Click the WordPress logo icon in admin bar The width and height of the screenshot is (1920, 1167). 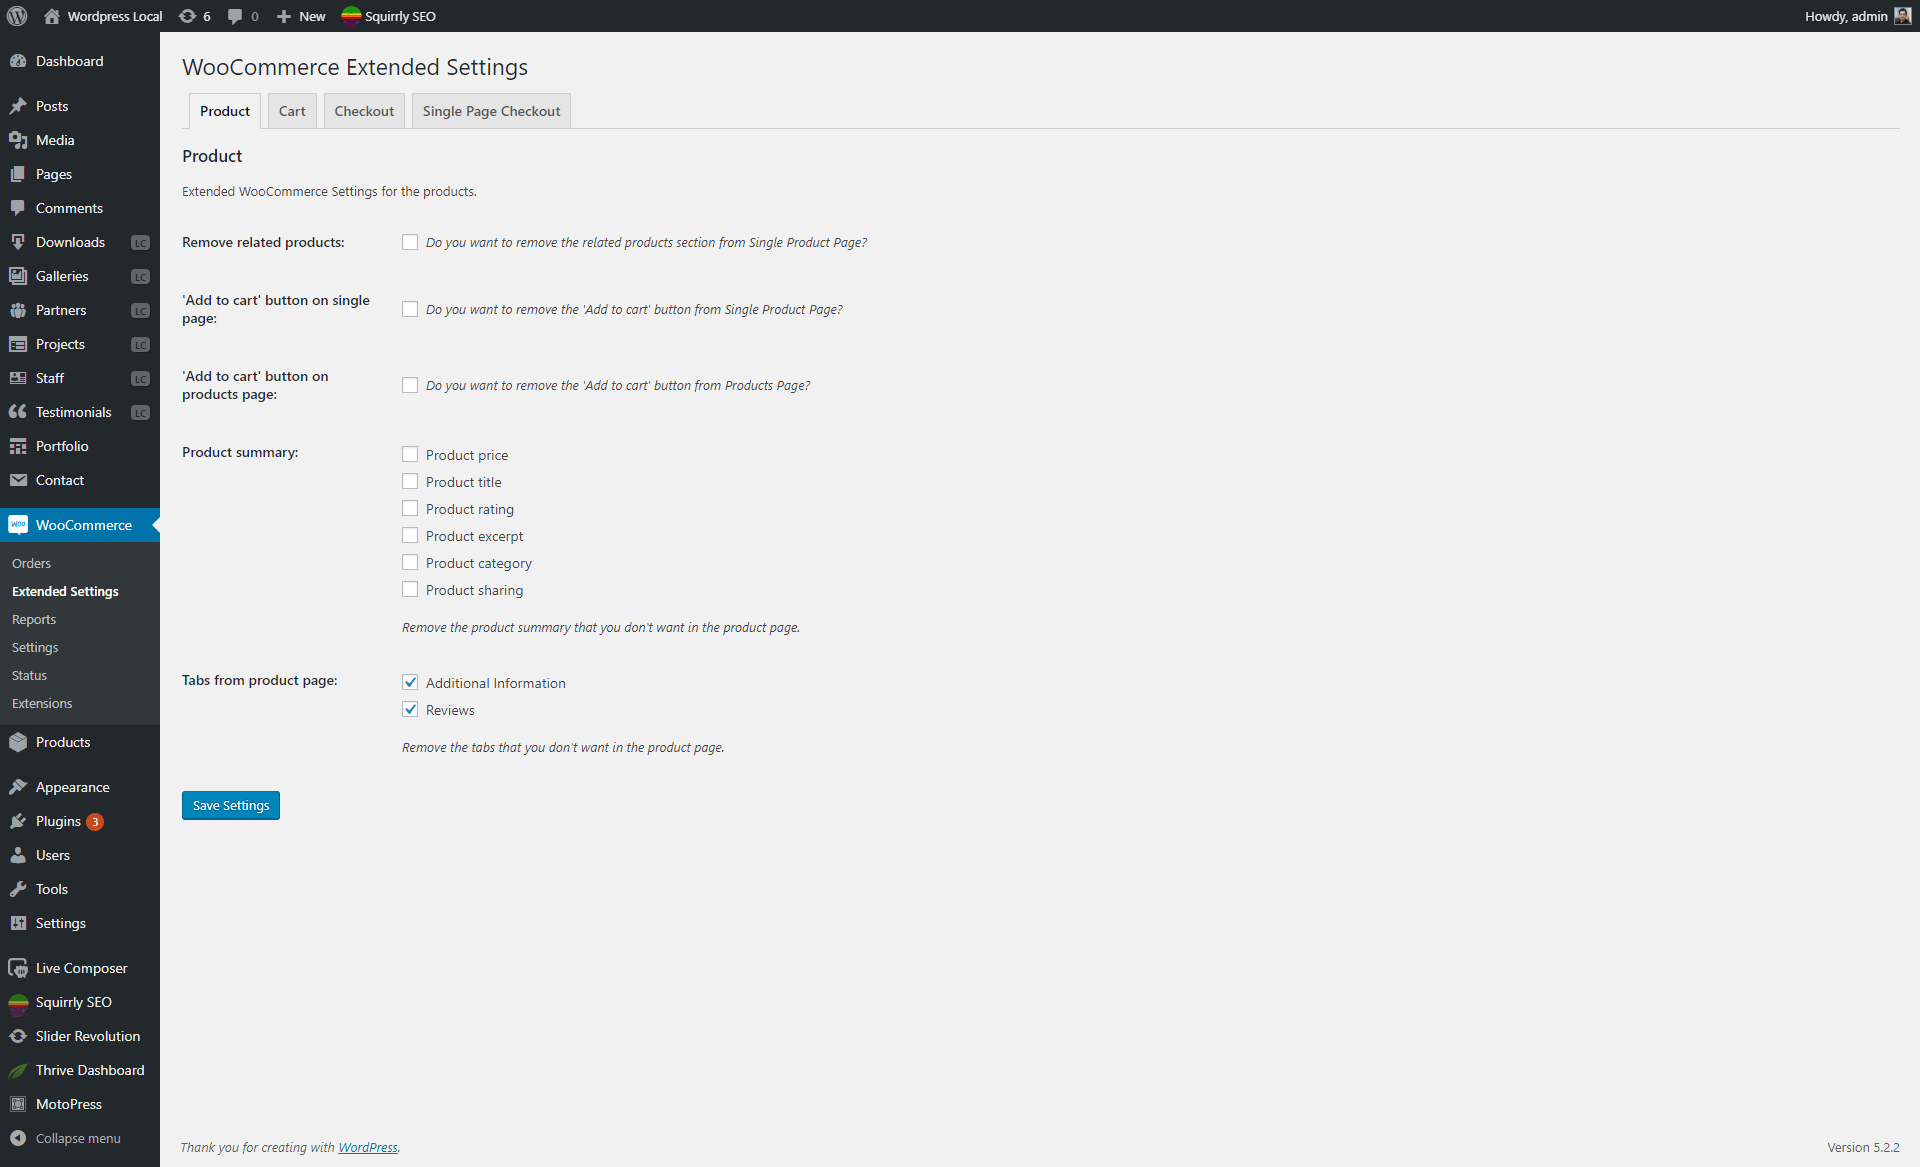(x=17, y=16)
